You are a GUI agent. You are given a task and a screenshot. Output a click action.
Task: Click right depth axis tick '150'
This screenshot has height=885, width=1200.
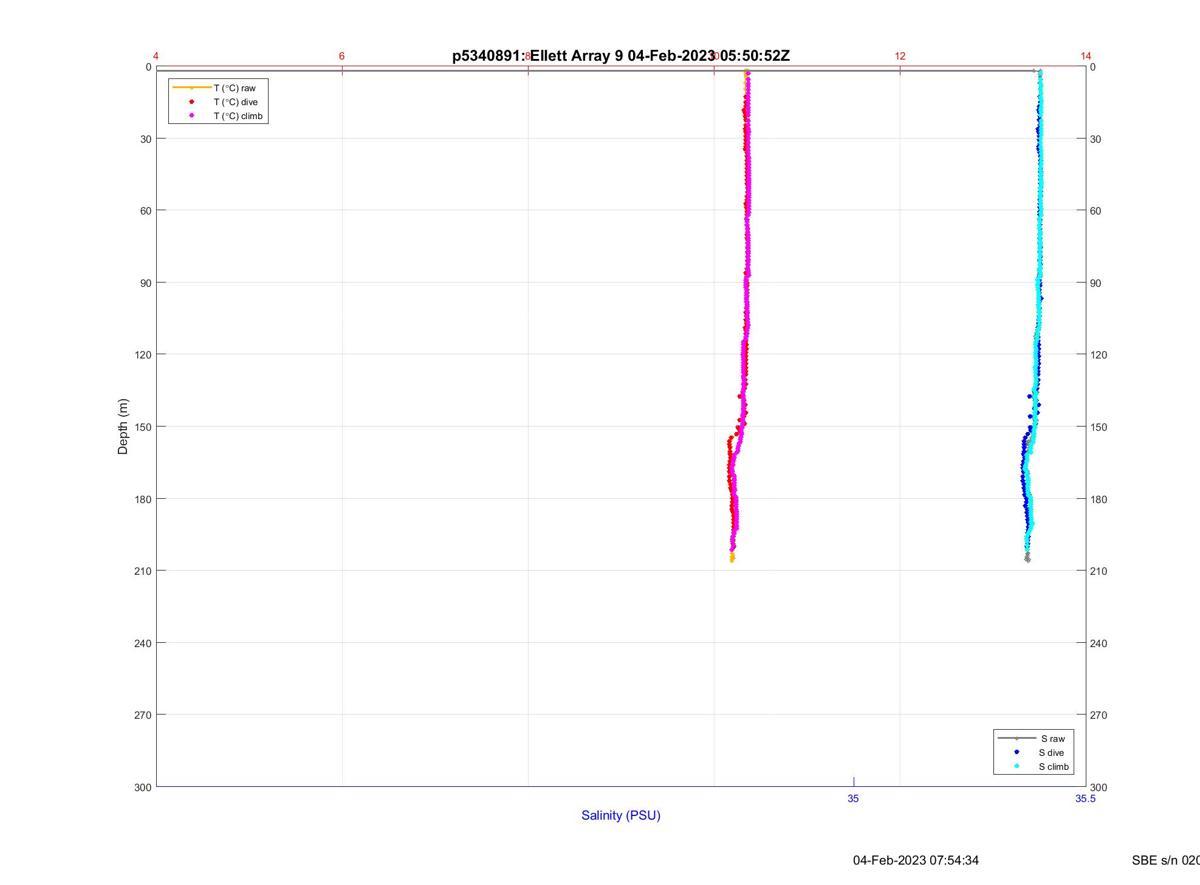[1099, 427]
